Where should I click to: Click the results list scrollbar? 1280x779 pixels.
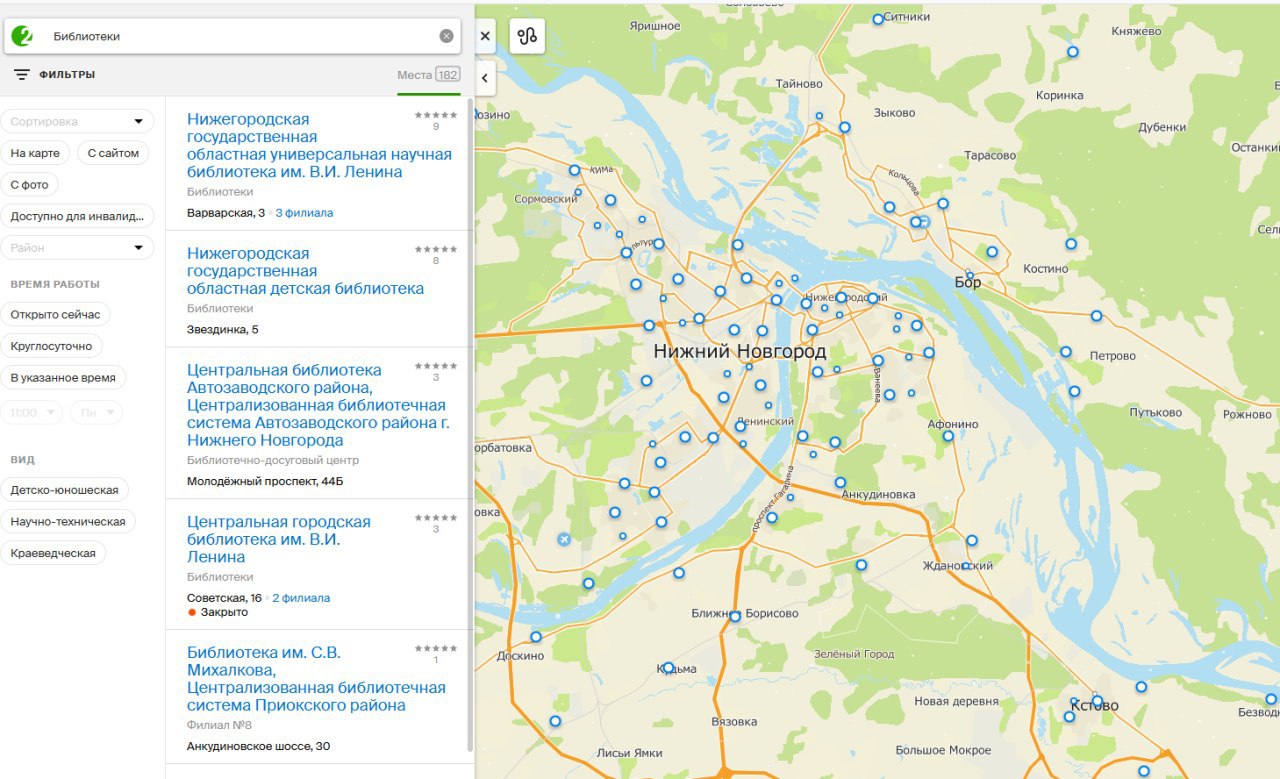coord(470,425)
